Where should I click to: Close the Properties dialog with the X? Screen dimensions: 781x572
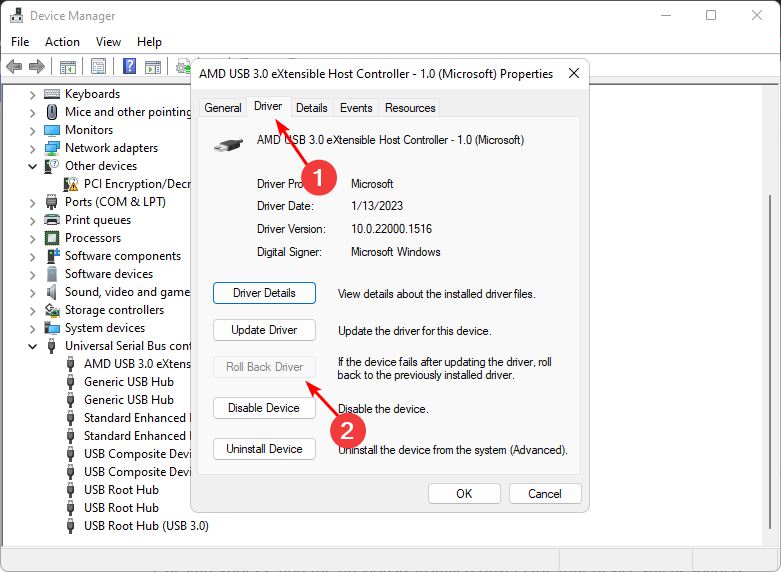(x=574, y=74)
